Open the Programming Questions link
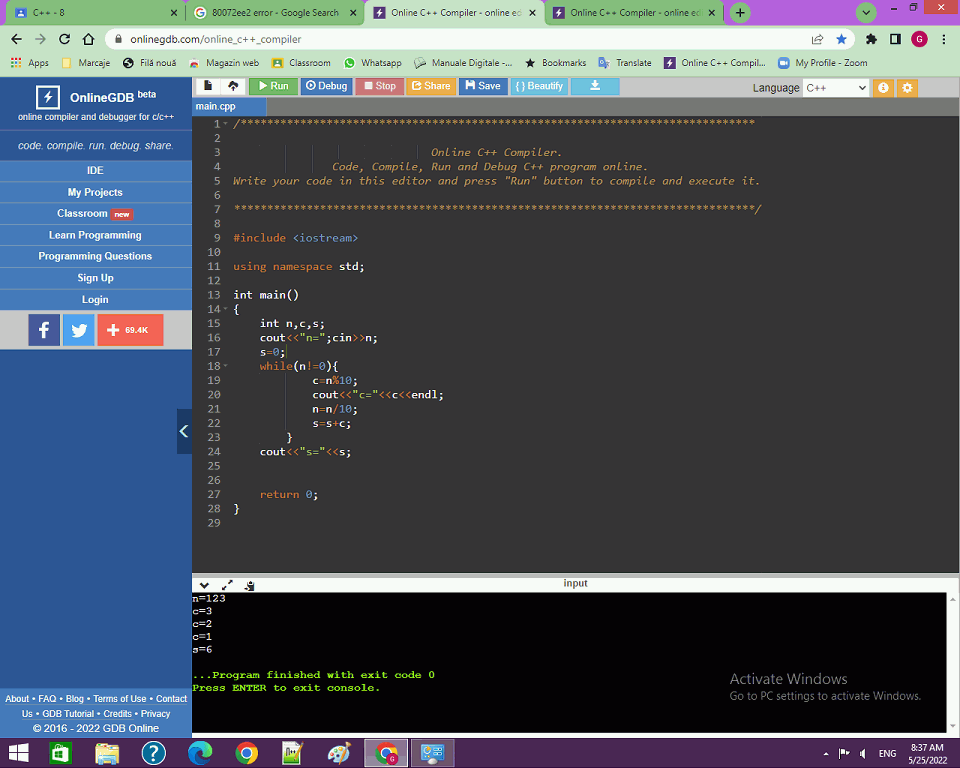This screenshot has width=960, height=768. 95,256
